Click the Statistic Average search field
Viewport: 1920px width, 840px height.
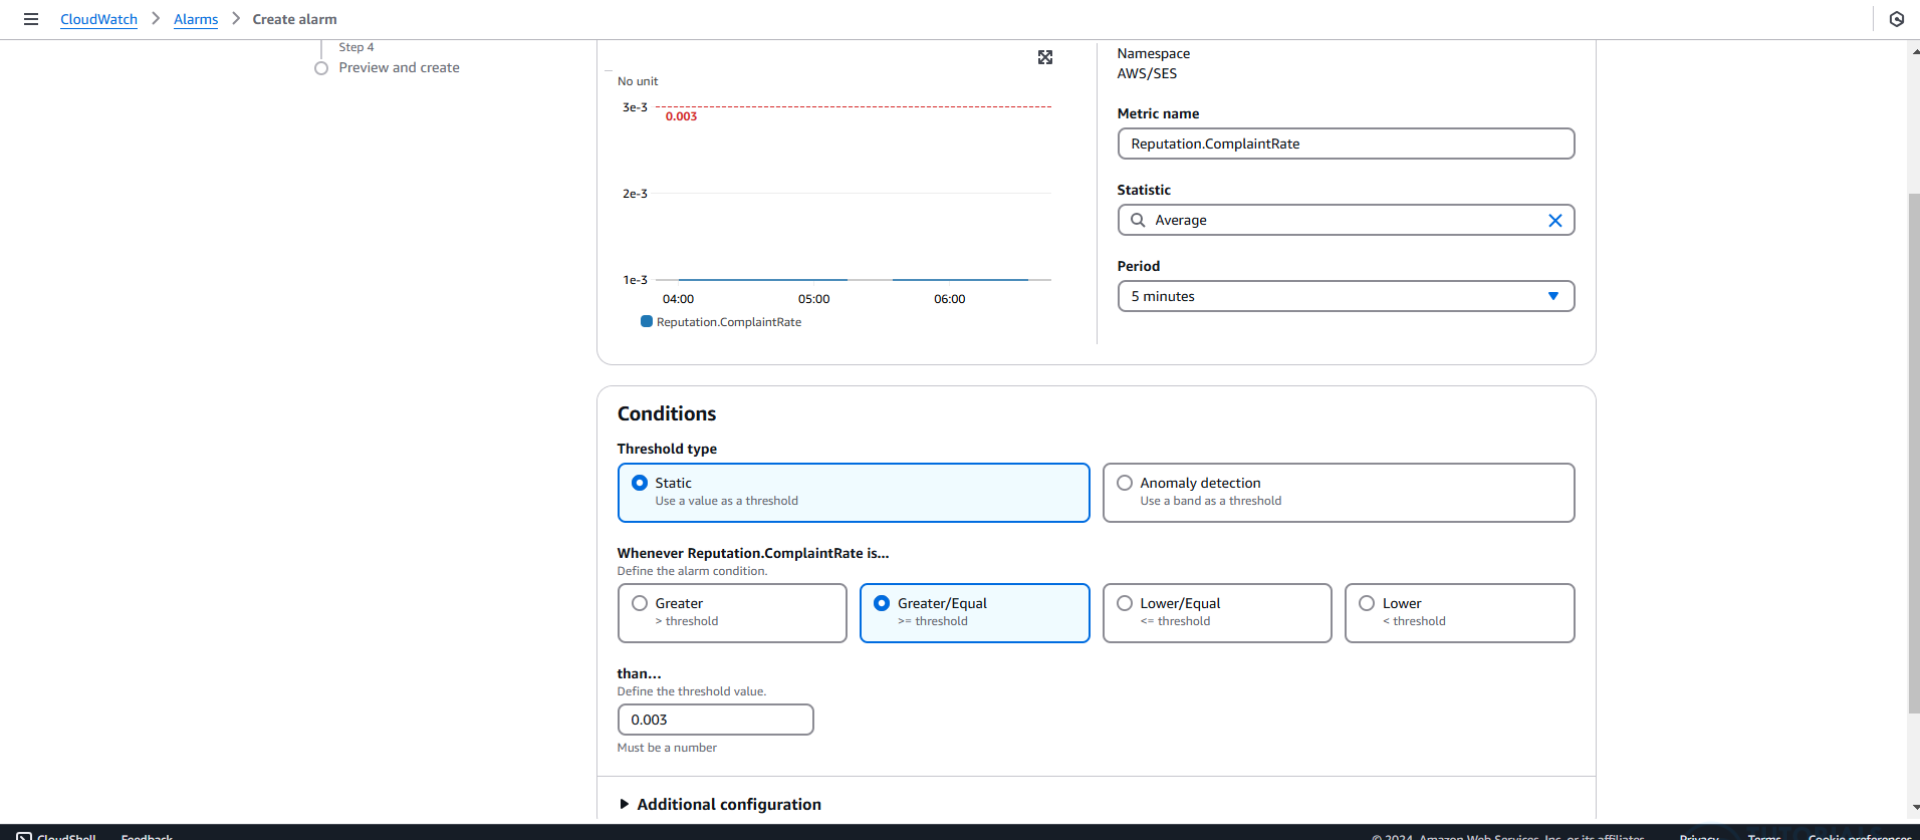[1346, 220]
